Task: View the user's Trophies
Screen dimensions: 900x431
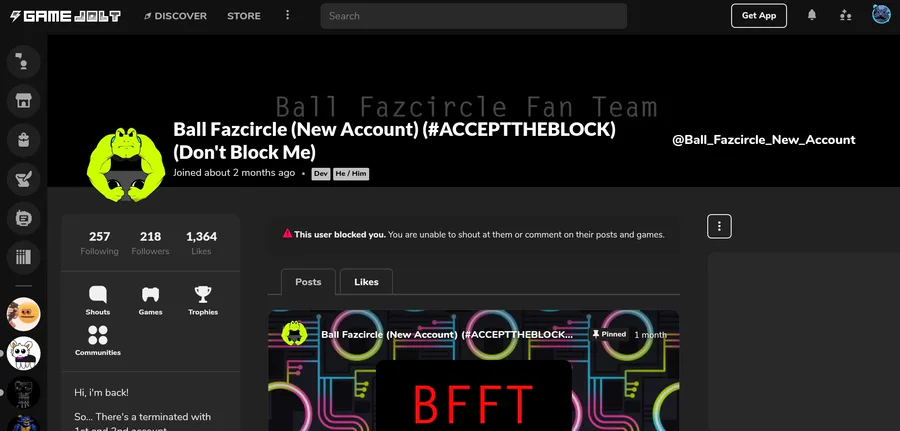Action: (203, 301)
